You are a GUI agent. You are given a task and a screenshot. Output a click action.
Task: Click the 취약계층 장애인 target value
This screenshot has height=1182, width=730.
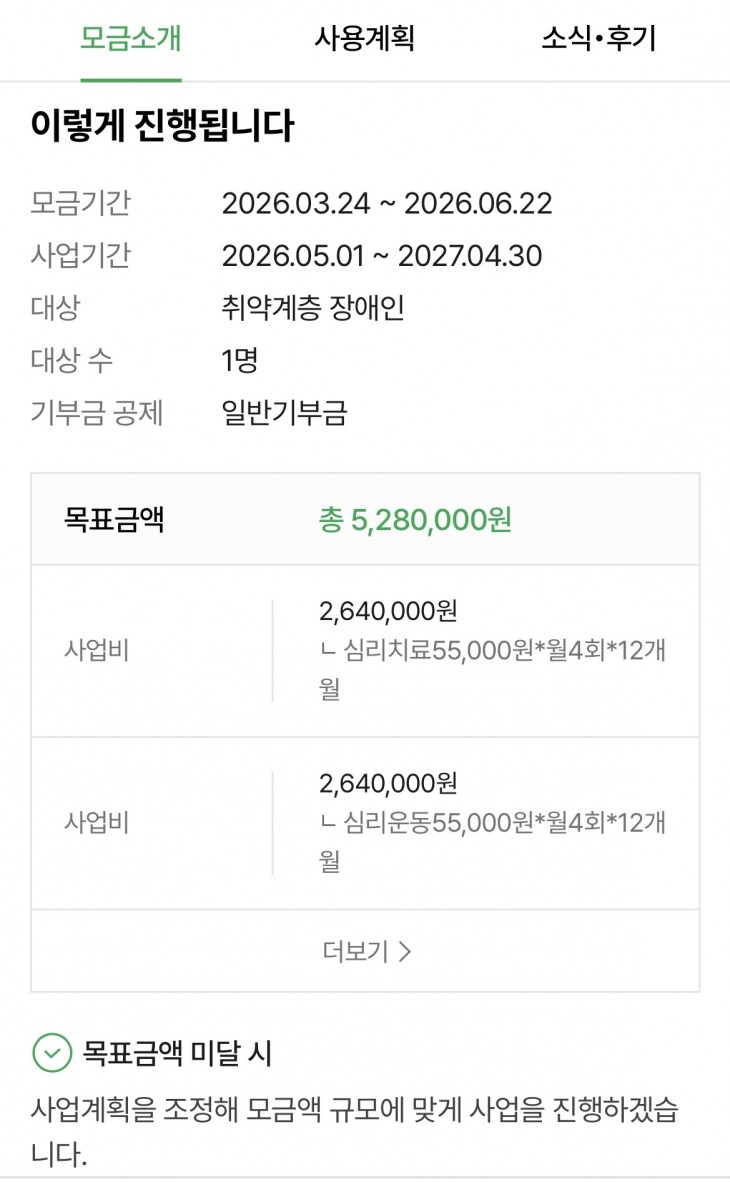(312, 308)
